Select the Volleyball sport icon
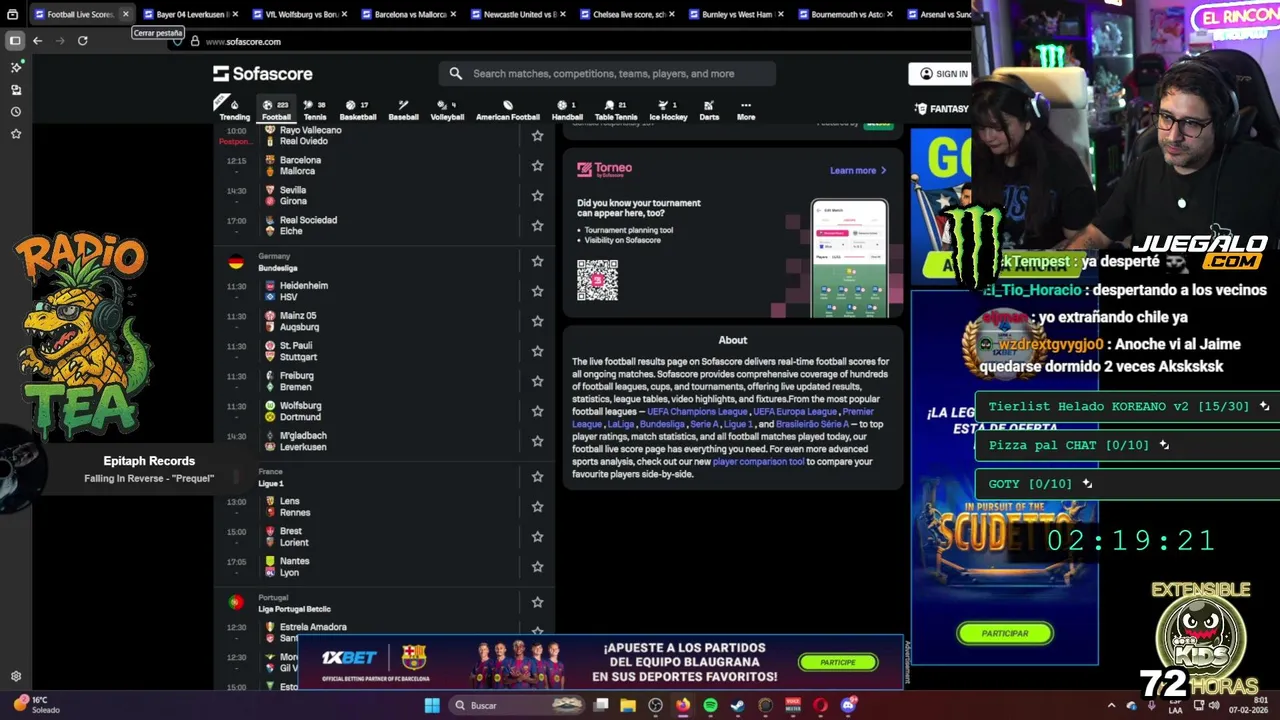Screen dimensions: 1280x720 pos(447,110)
